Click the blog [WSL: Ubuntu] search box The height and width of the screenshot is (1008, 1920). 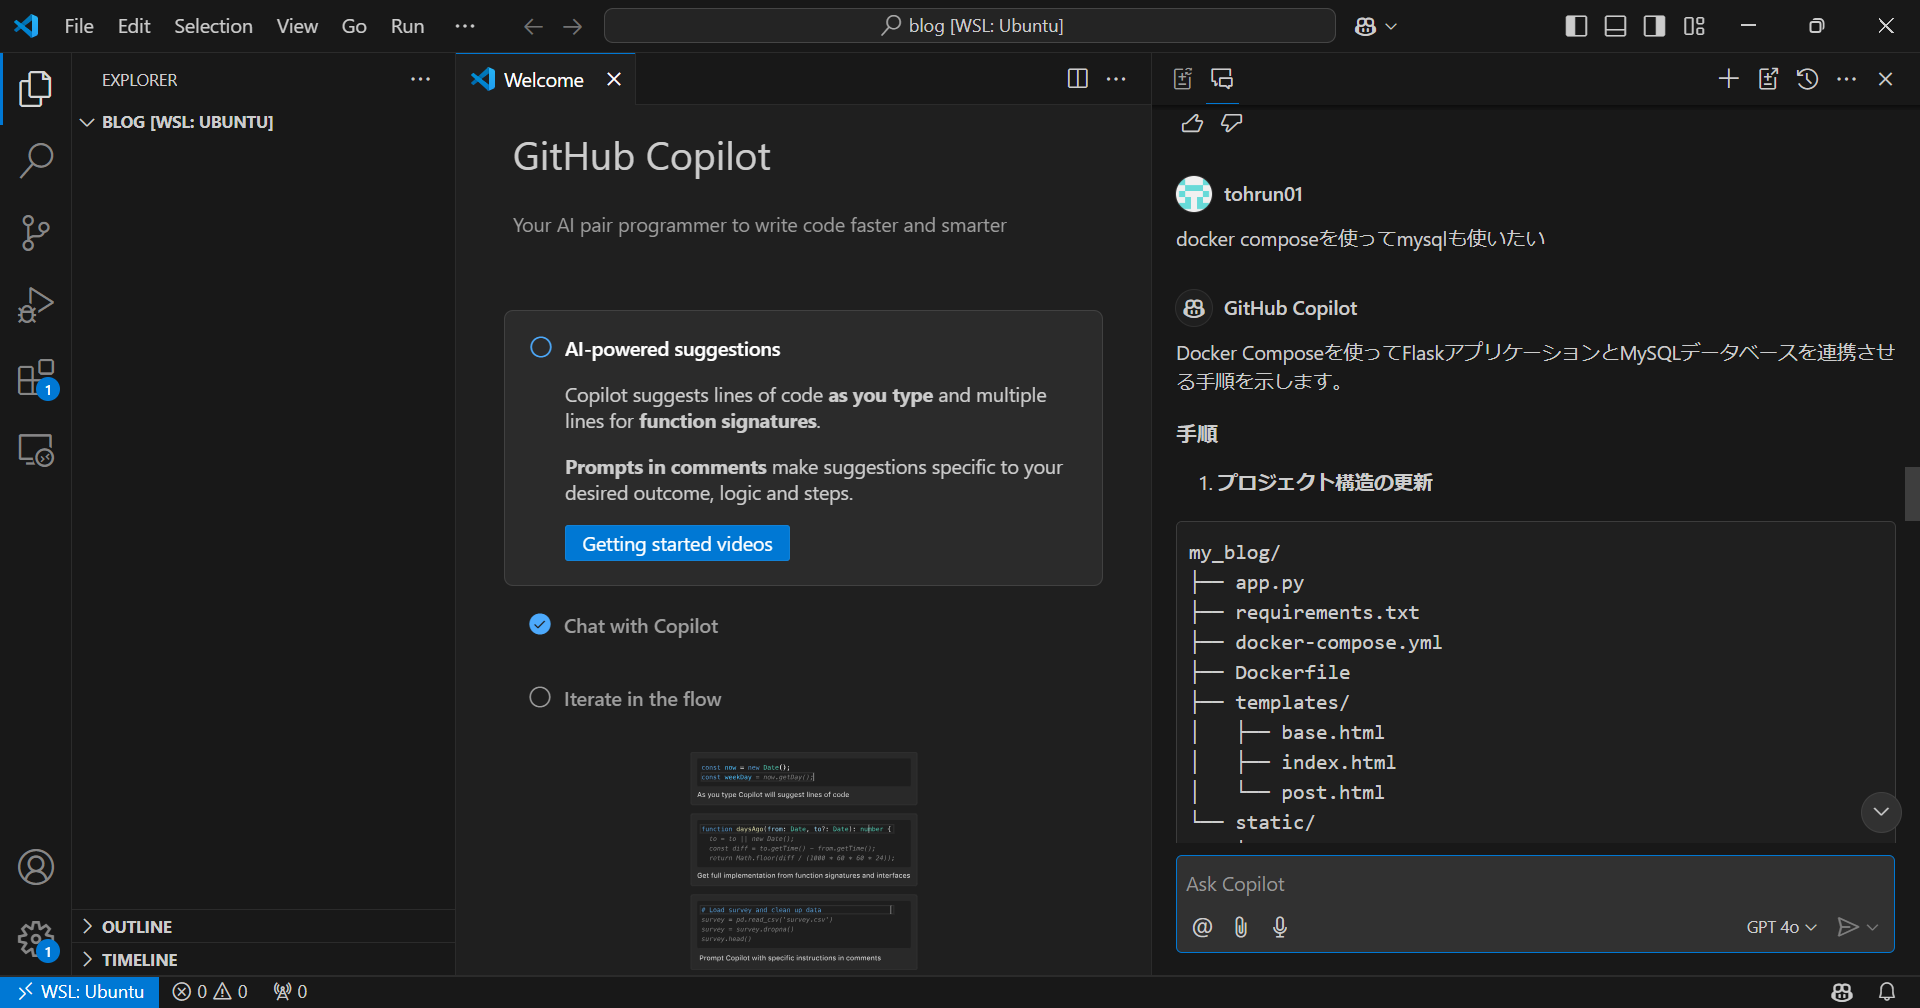coord(969,26)
